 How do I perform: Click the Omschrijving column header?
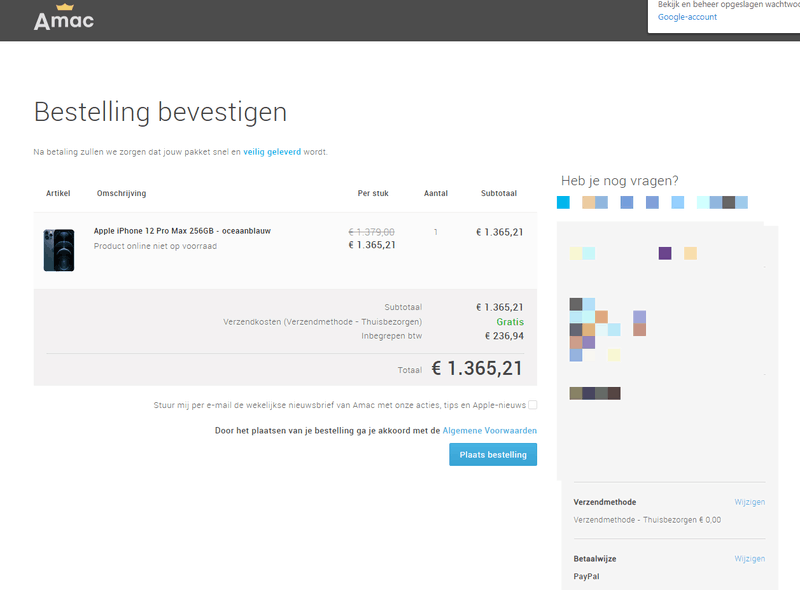[x=121, y=193]
